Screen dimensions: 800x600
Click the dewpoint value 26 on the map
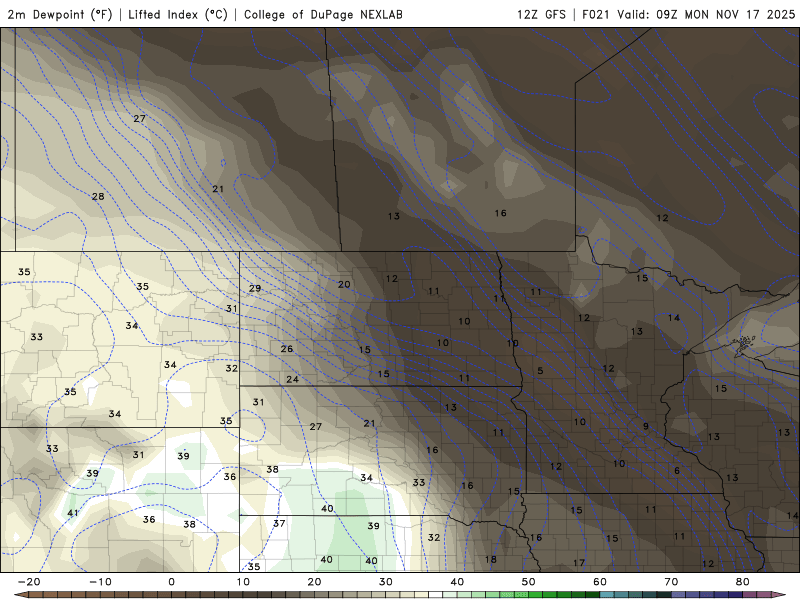pos(287,349)
